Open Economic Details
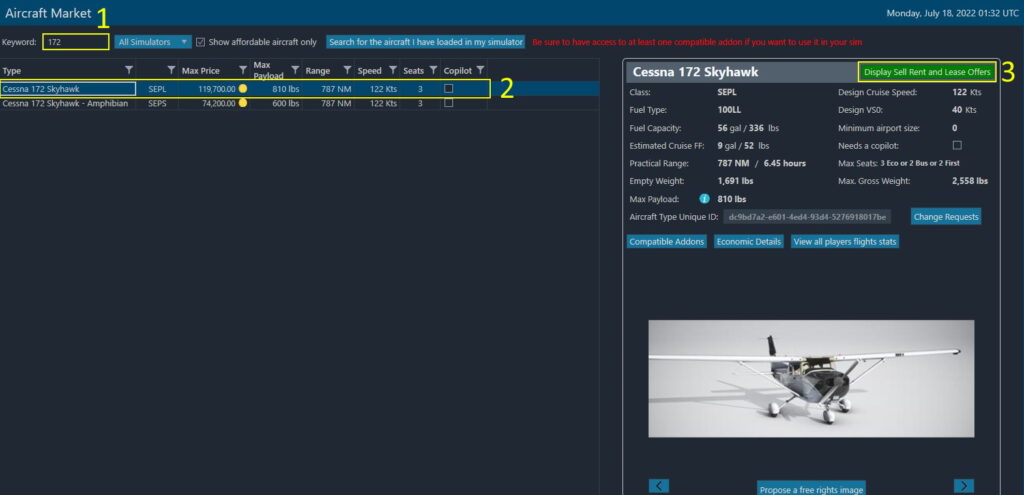 [748, 242]
